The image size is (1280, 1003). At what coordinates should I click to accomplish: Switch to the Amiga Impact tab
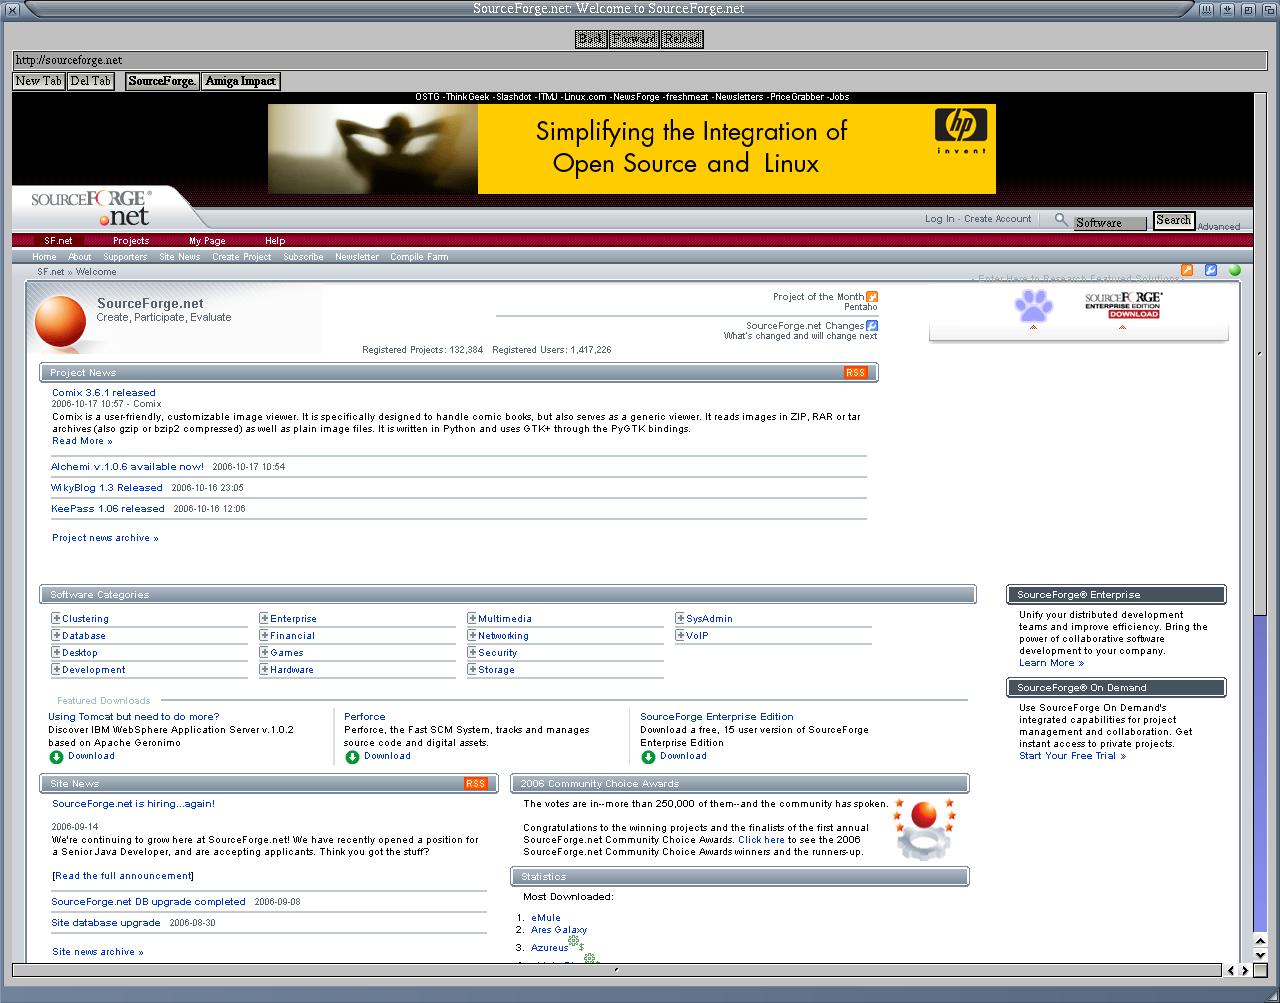click(x=240, y=81)
